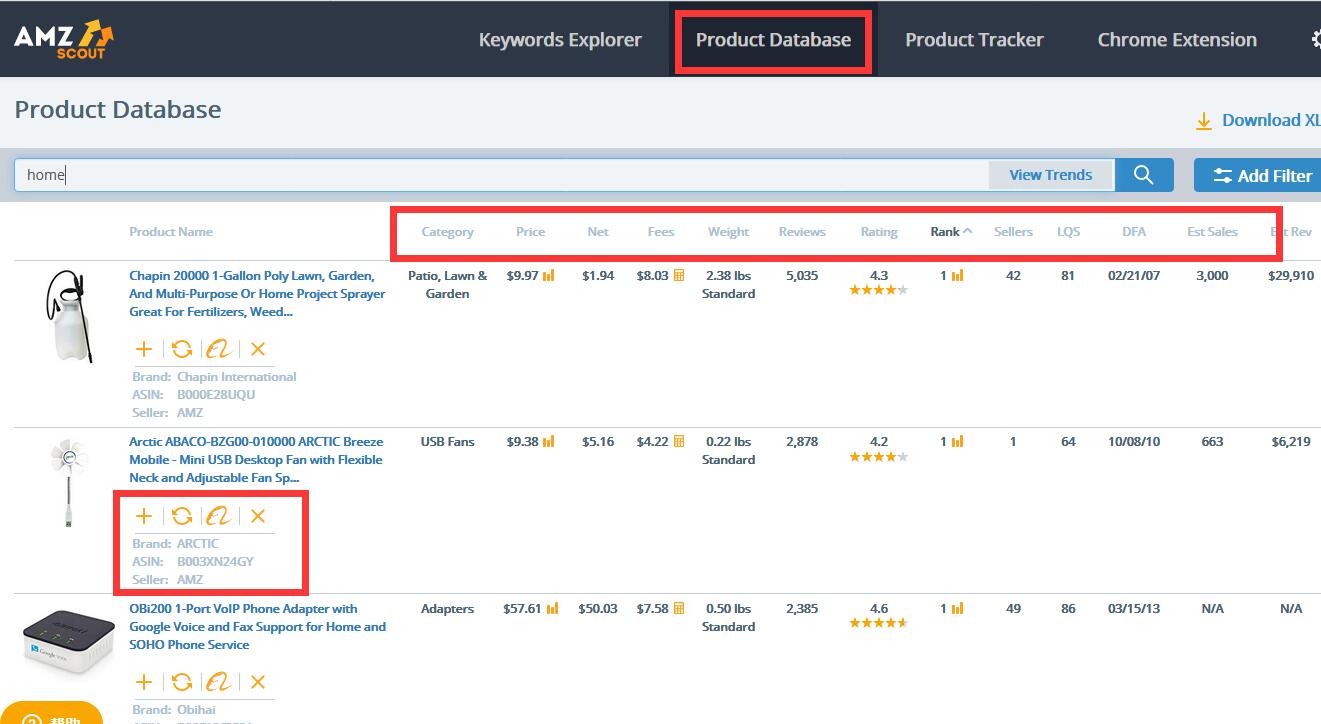
Task: Remove Chapin sprayer with X icon
Action: [258, 349]
